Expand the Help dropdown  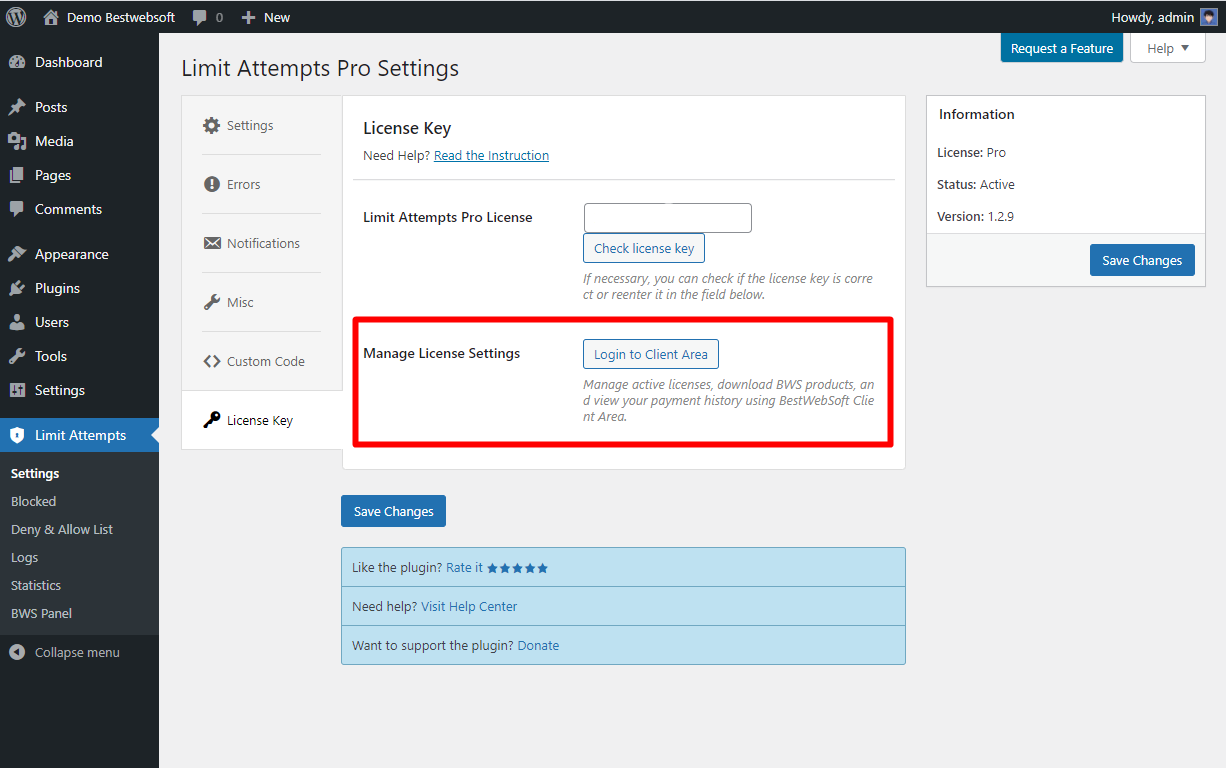tap(1168, 48)
